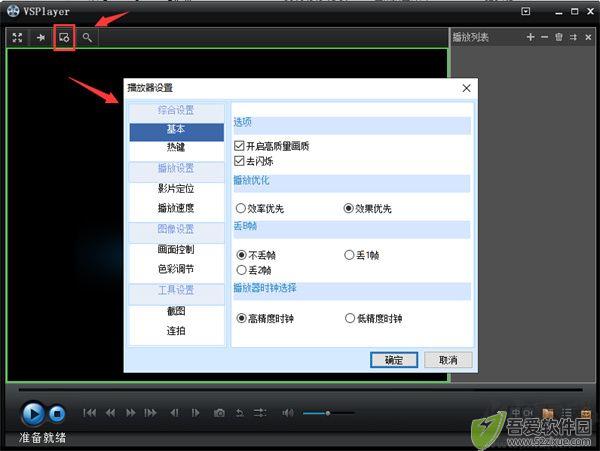This screenshot has height=451, width=600.
Task: Select 低精度时钟 radio button
Action: [x=350, y=318]
